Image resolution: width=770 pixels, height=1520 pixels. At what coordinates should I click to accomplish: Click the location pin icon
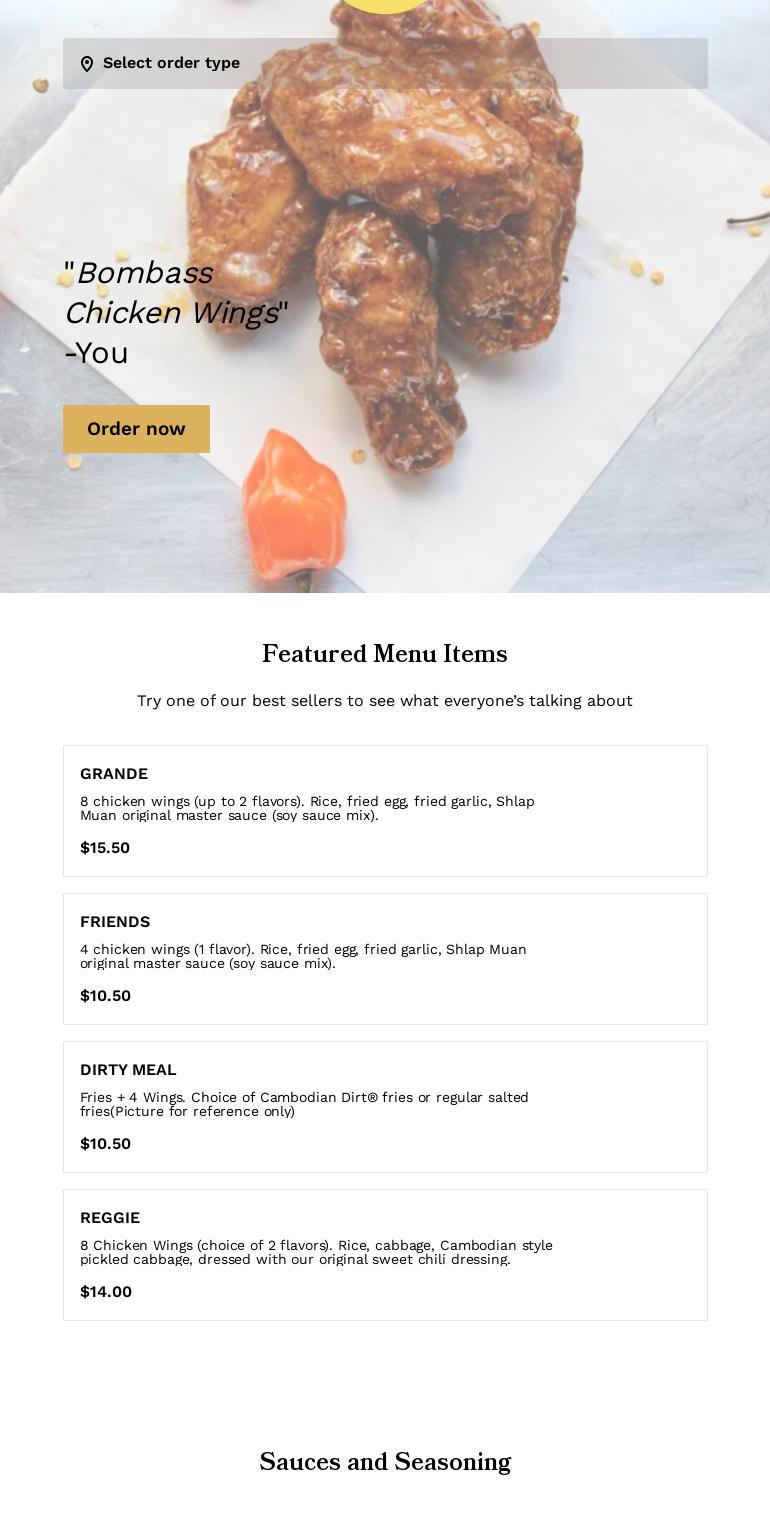point(87,64)
